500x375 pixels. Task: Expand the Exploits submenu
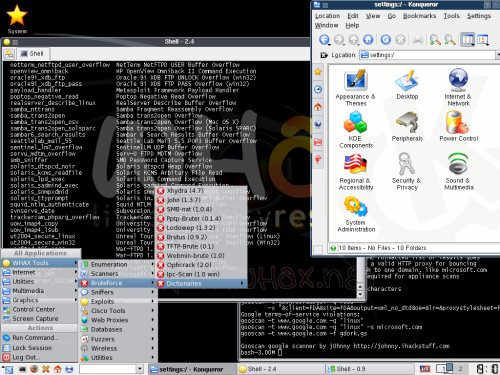click(118, 301)
